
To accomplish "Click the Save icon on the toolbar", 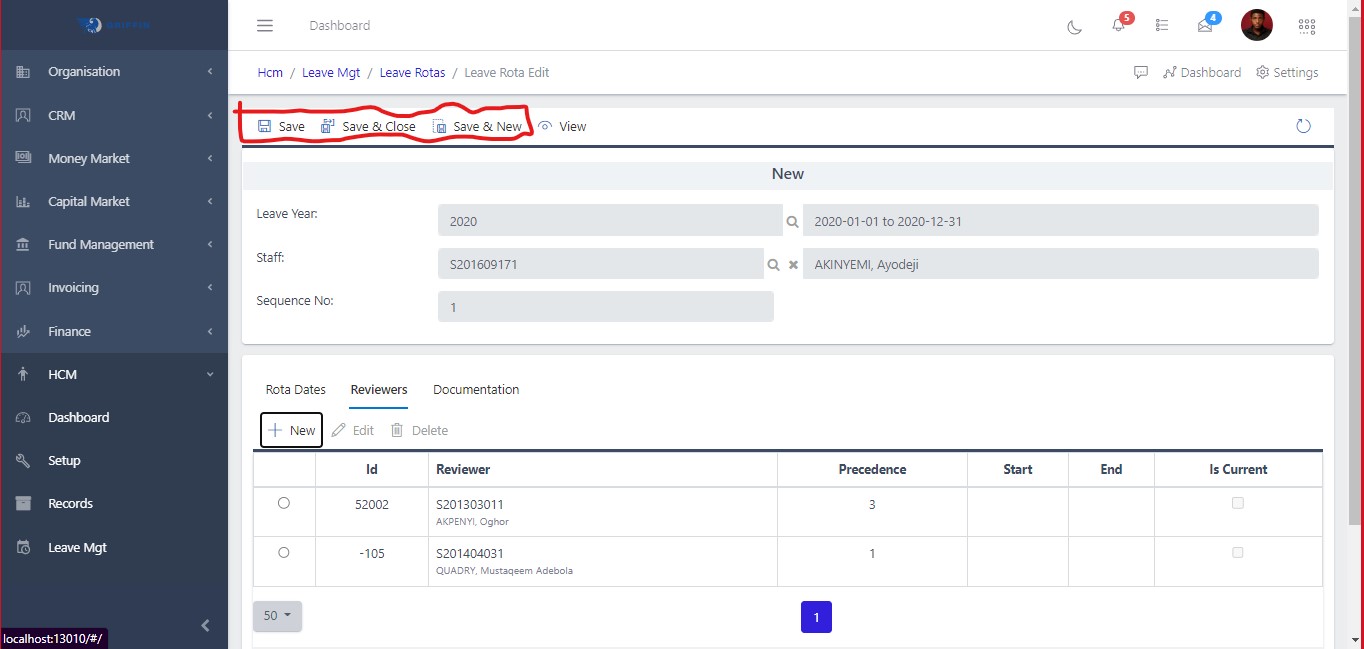I will [x=265, y=126].
